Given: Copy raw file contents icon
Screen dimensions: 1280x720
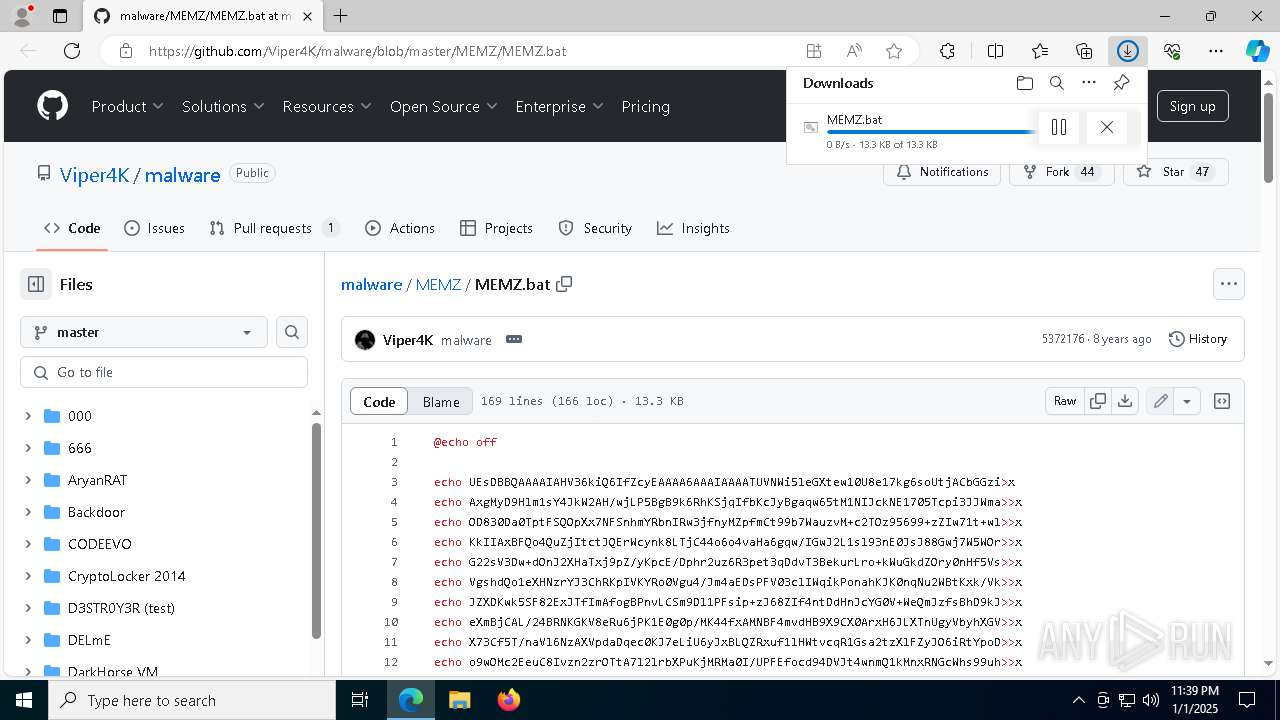Looking at the screenshot, I should (1098, 401).
